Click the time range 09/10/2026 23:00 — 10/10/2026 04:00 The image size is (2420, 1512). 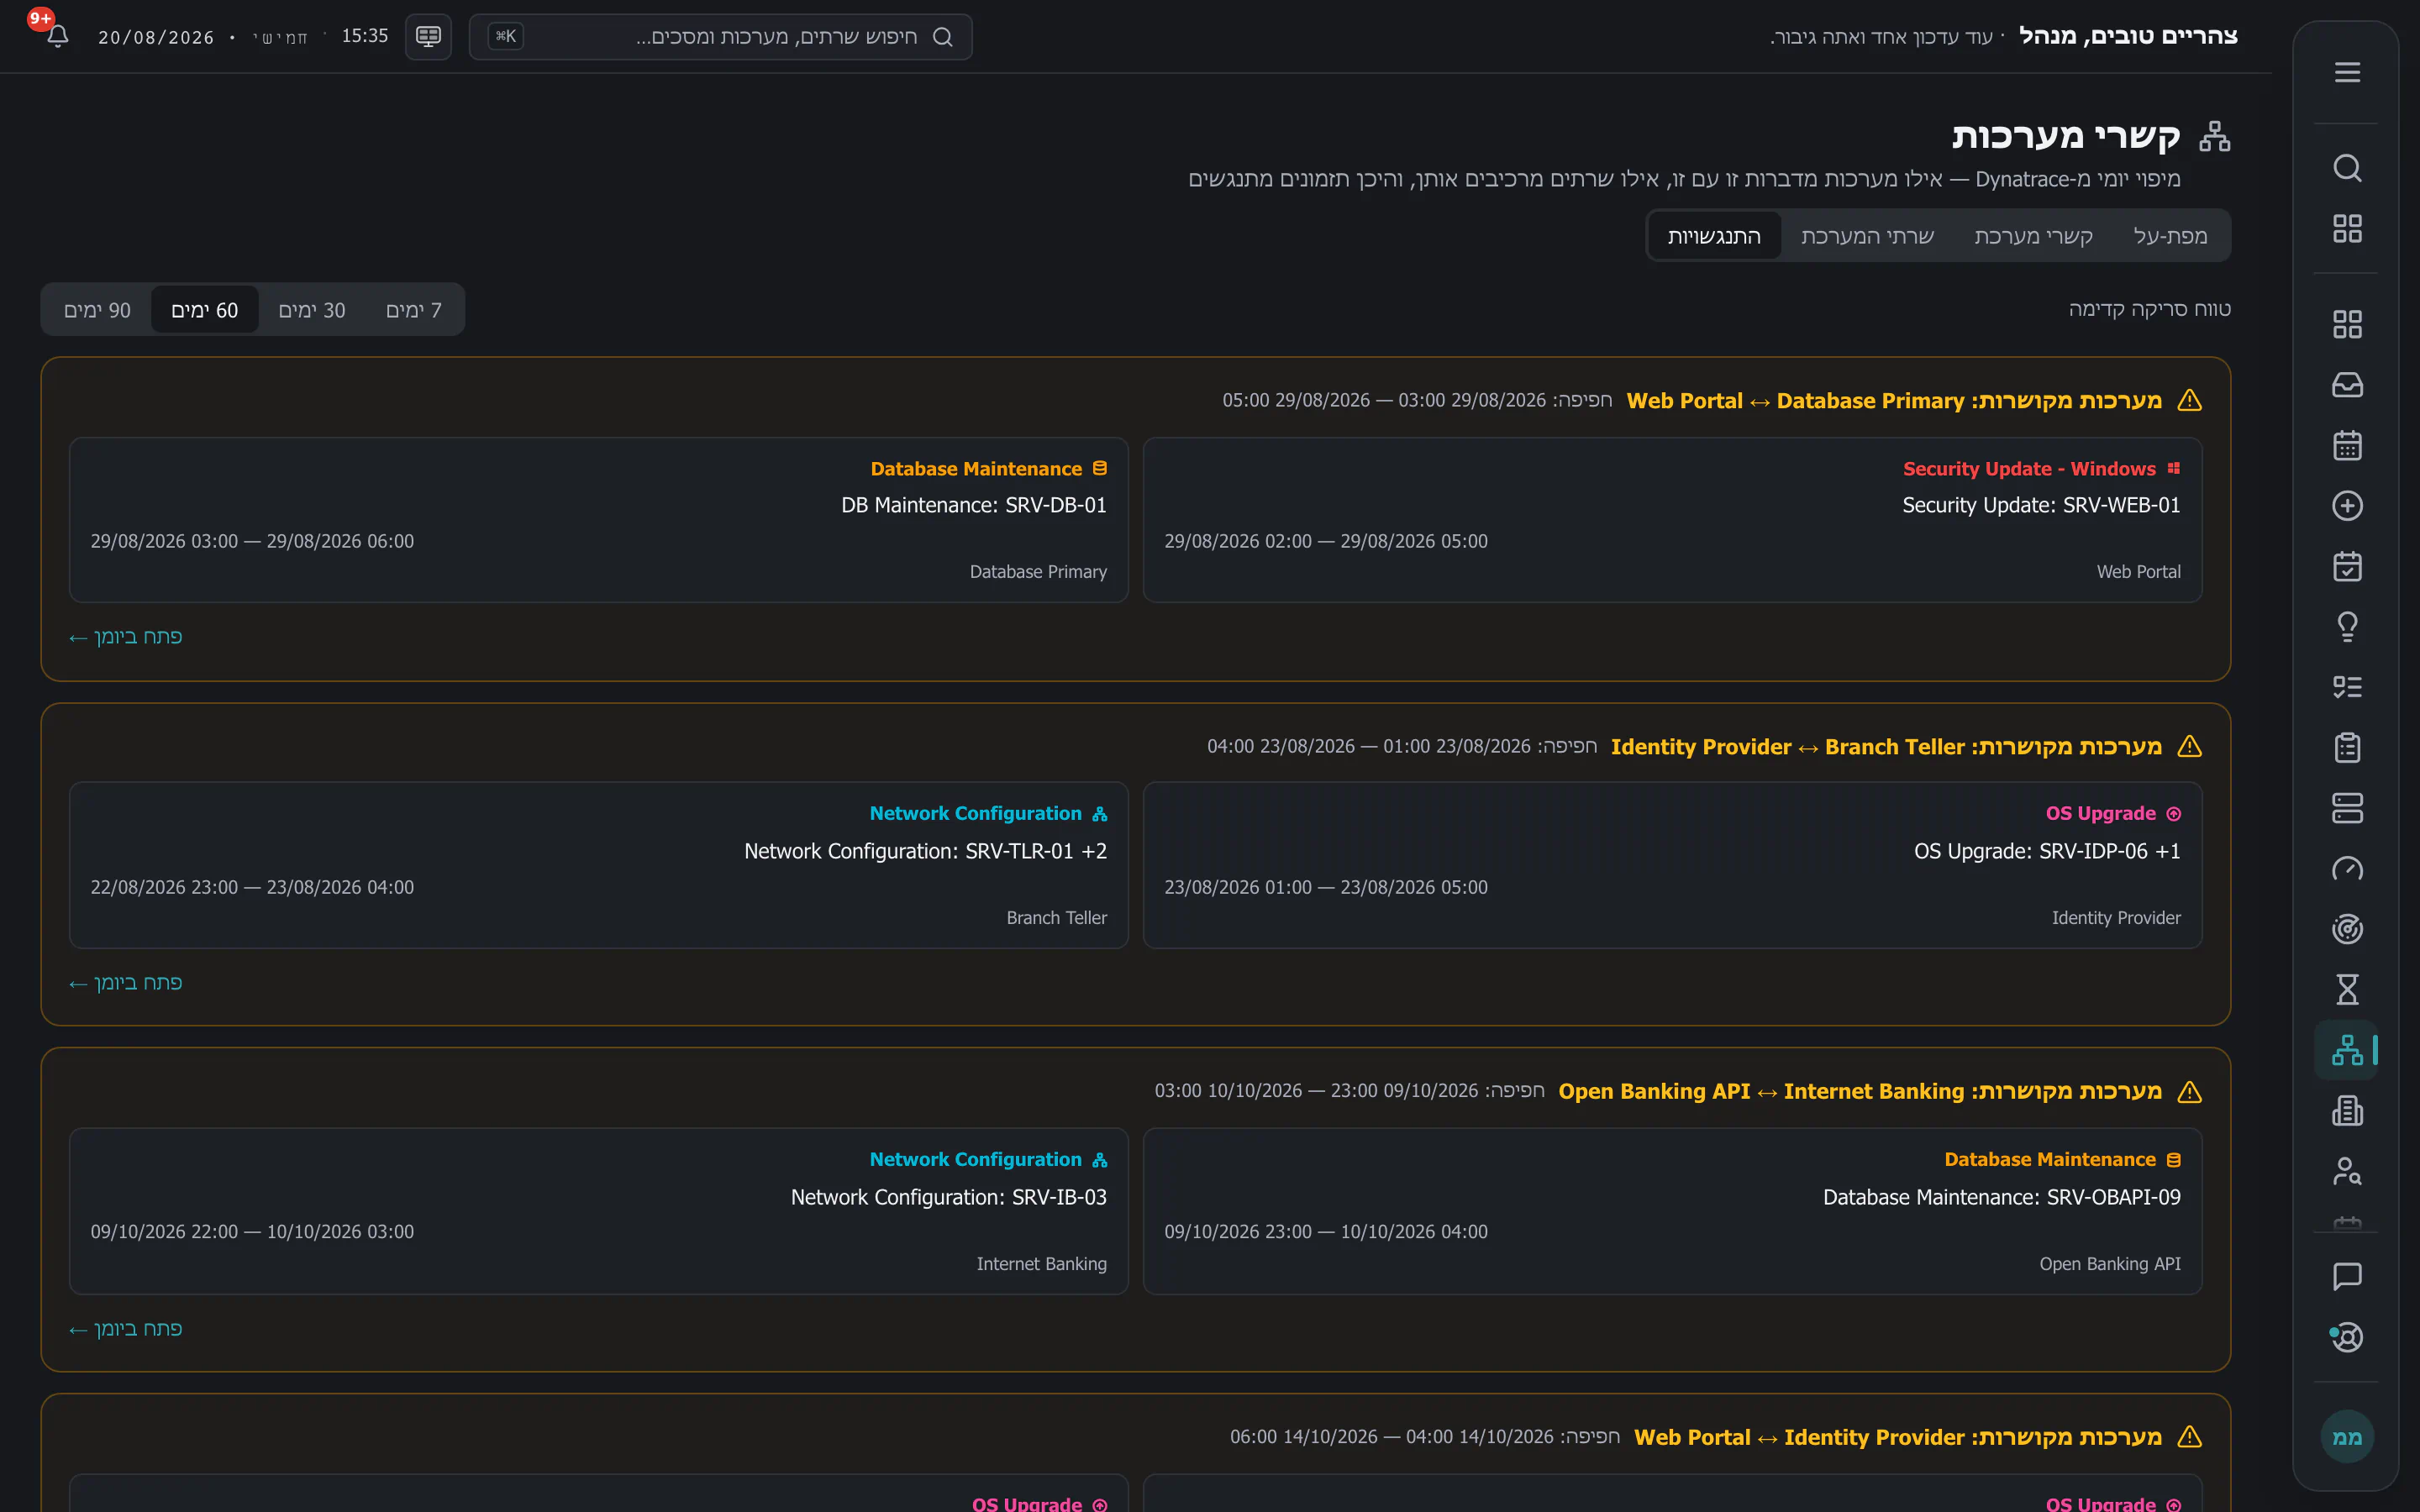click(1326, 1232)
